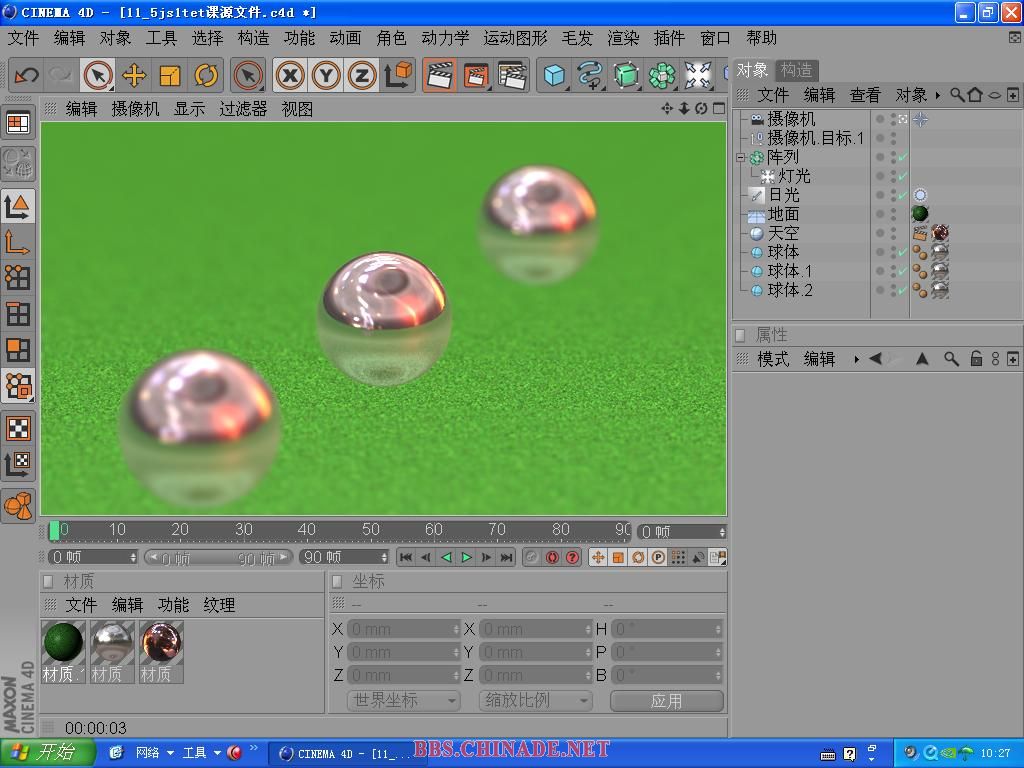
Task: Click the Undo arrow icon in toolbar
Action: 26,75
